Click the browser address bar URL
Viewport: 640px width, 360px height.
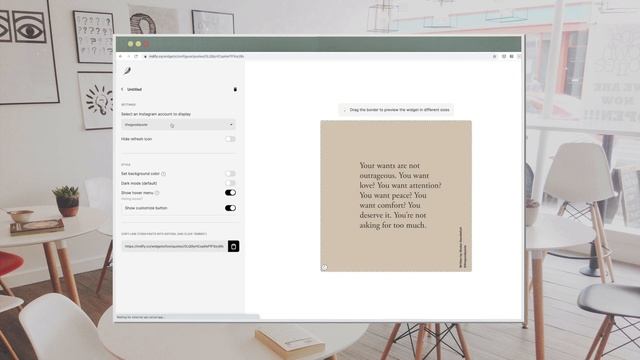pyautogui.click(x=196, y=56)
